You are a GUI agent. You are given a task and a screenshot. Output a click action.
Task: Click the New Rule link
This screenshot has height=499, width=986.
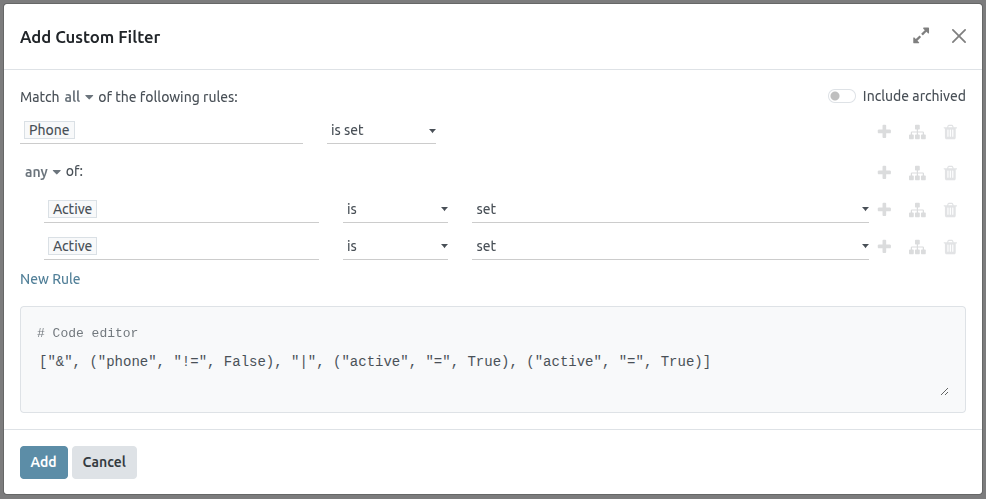[x=50, y=279]
